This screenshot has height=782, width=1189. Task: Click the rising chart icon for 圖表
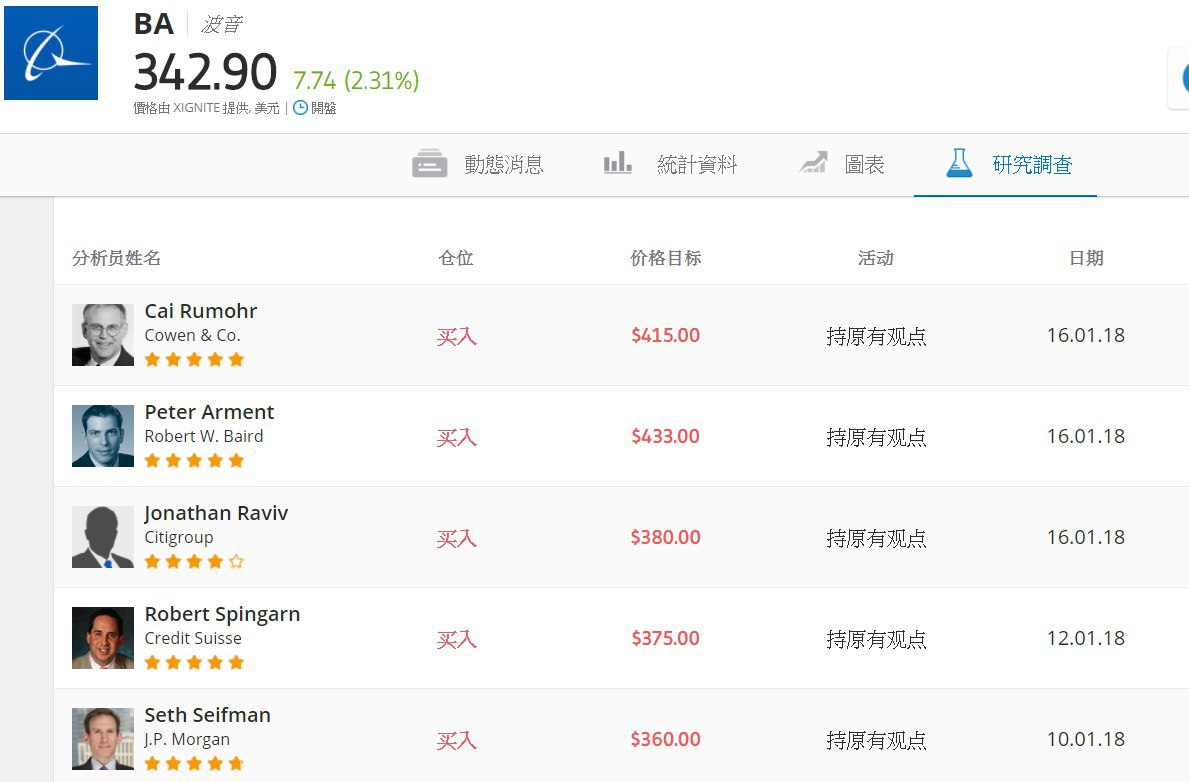[x=813, y=163]
